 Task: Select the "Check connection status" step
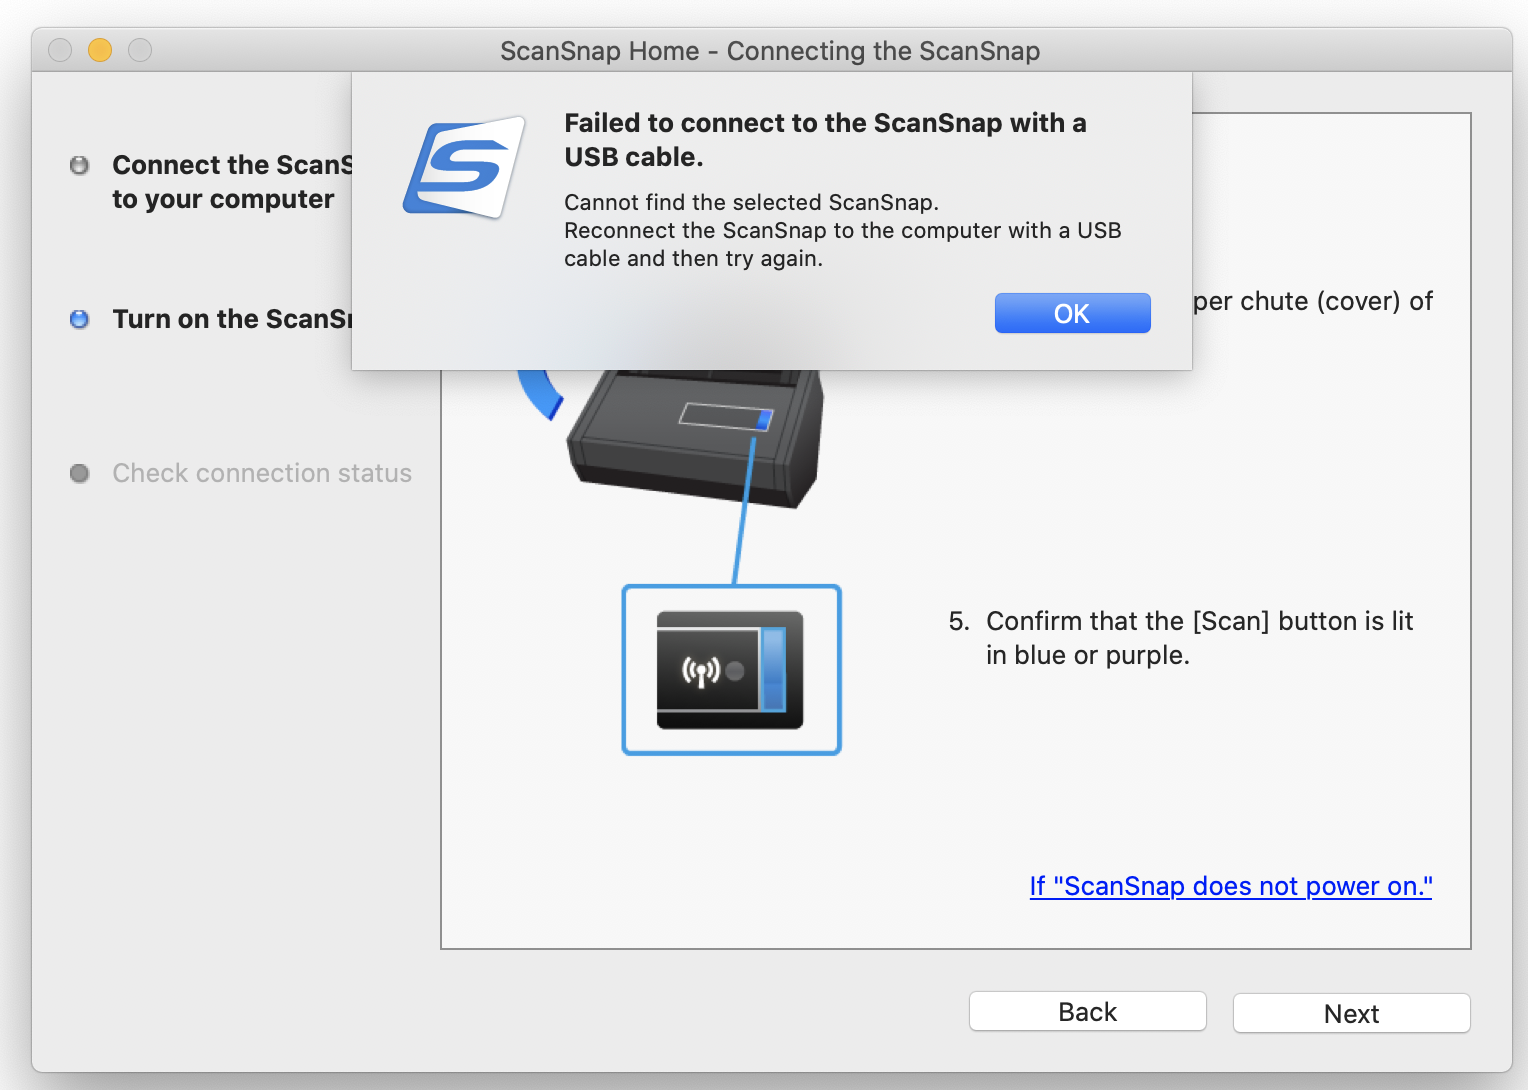pos(262,473)
